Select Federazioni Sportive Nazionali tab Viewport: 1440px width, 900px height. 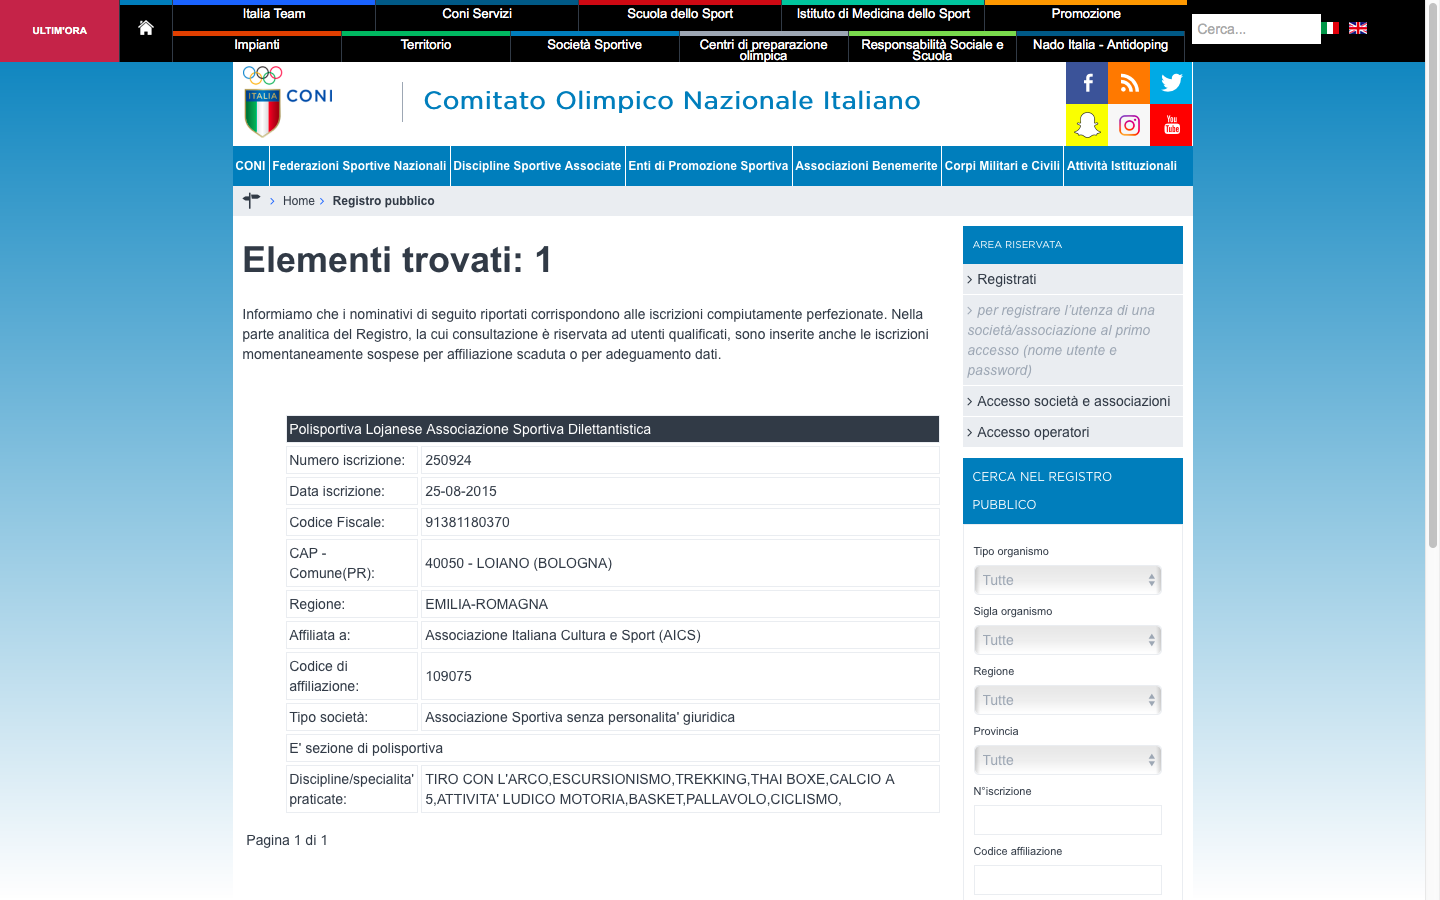click(x=359, y=166)
